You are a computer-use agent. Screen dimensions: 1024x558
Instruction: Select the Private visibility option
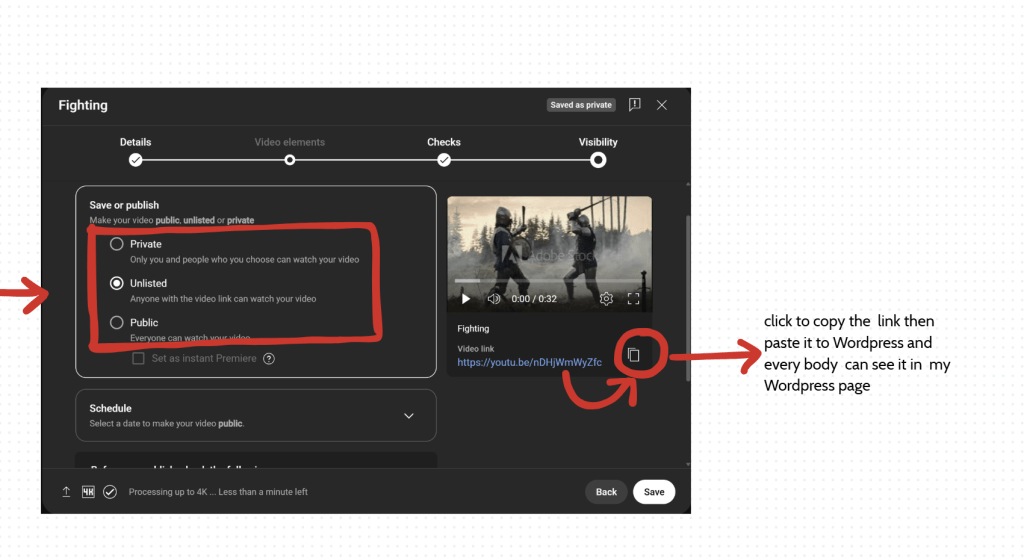click(x=117, y=244)
